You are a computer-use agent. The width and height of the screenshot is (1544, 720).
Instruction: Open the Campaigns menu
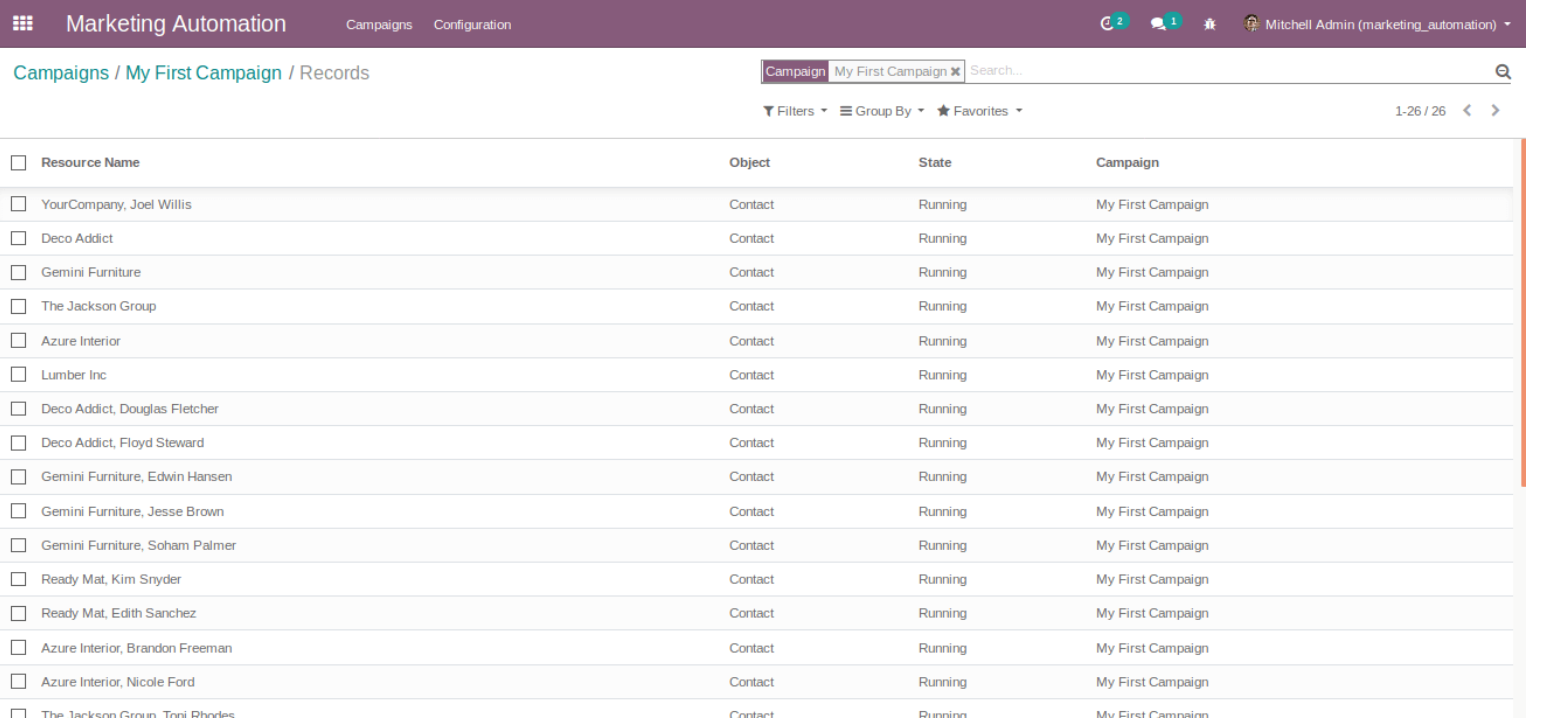379,25
